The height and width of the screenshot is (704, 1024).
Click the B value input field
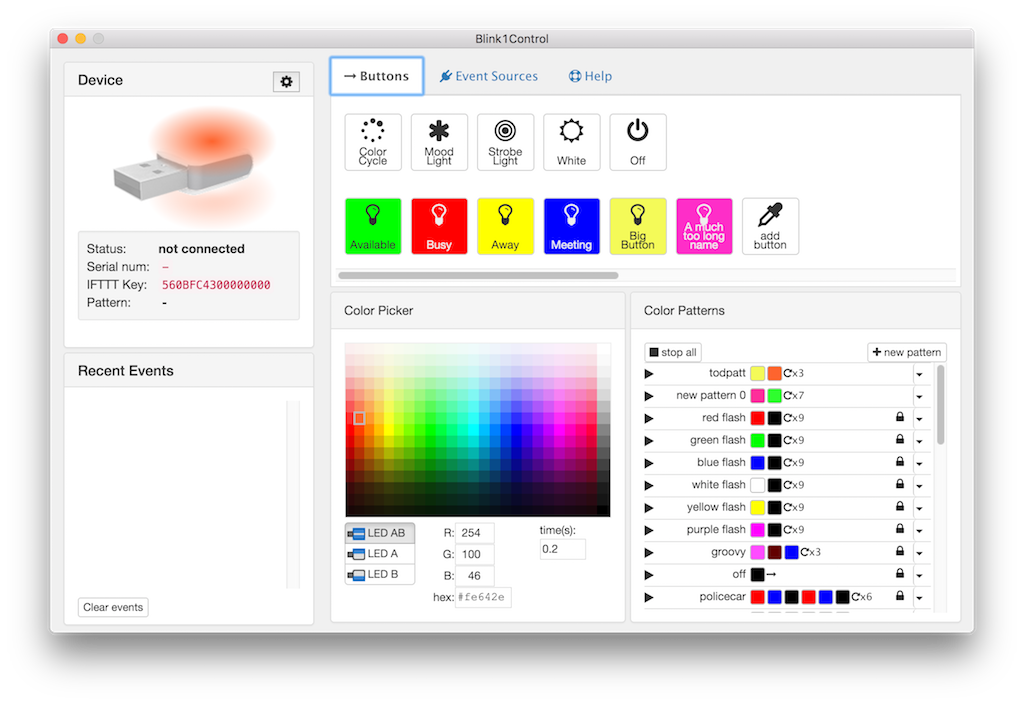(x=475, y=575)
